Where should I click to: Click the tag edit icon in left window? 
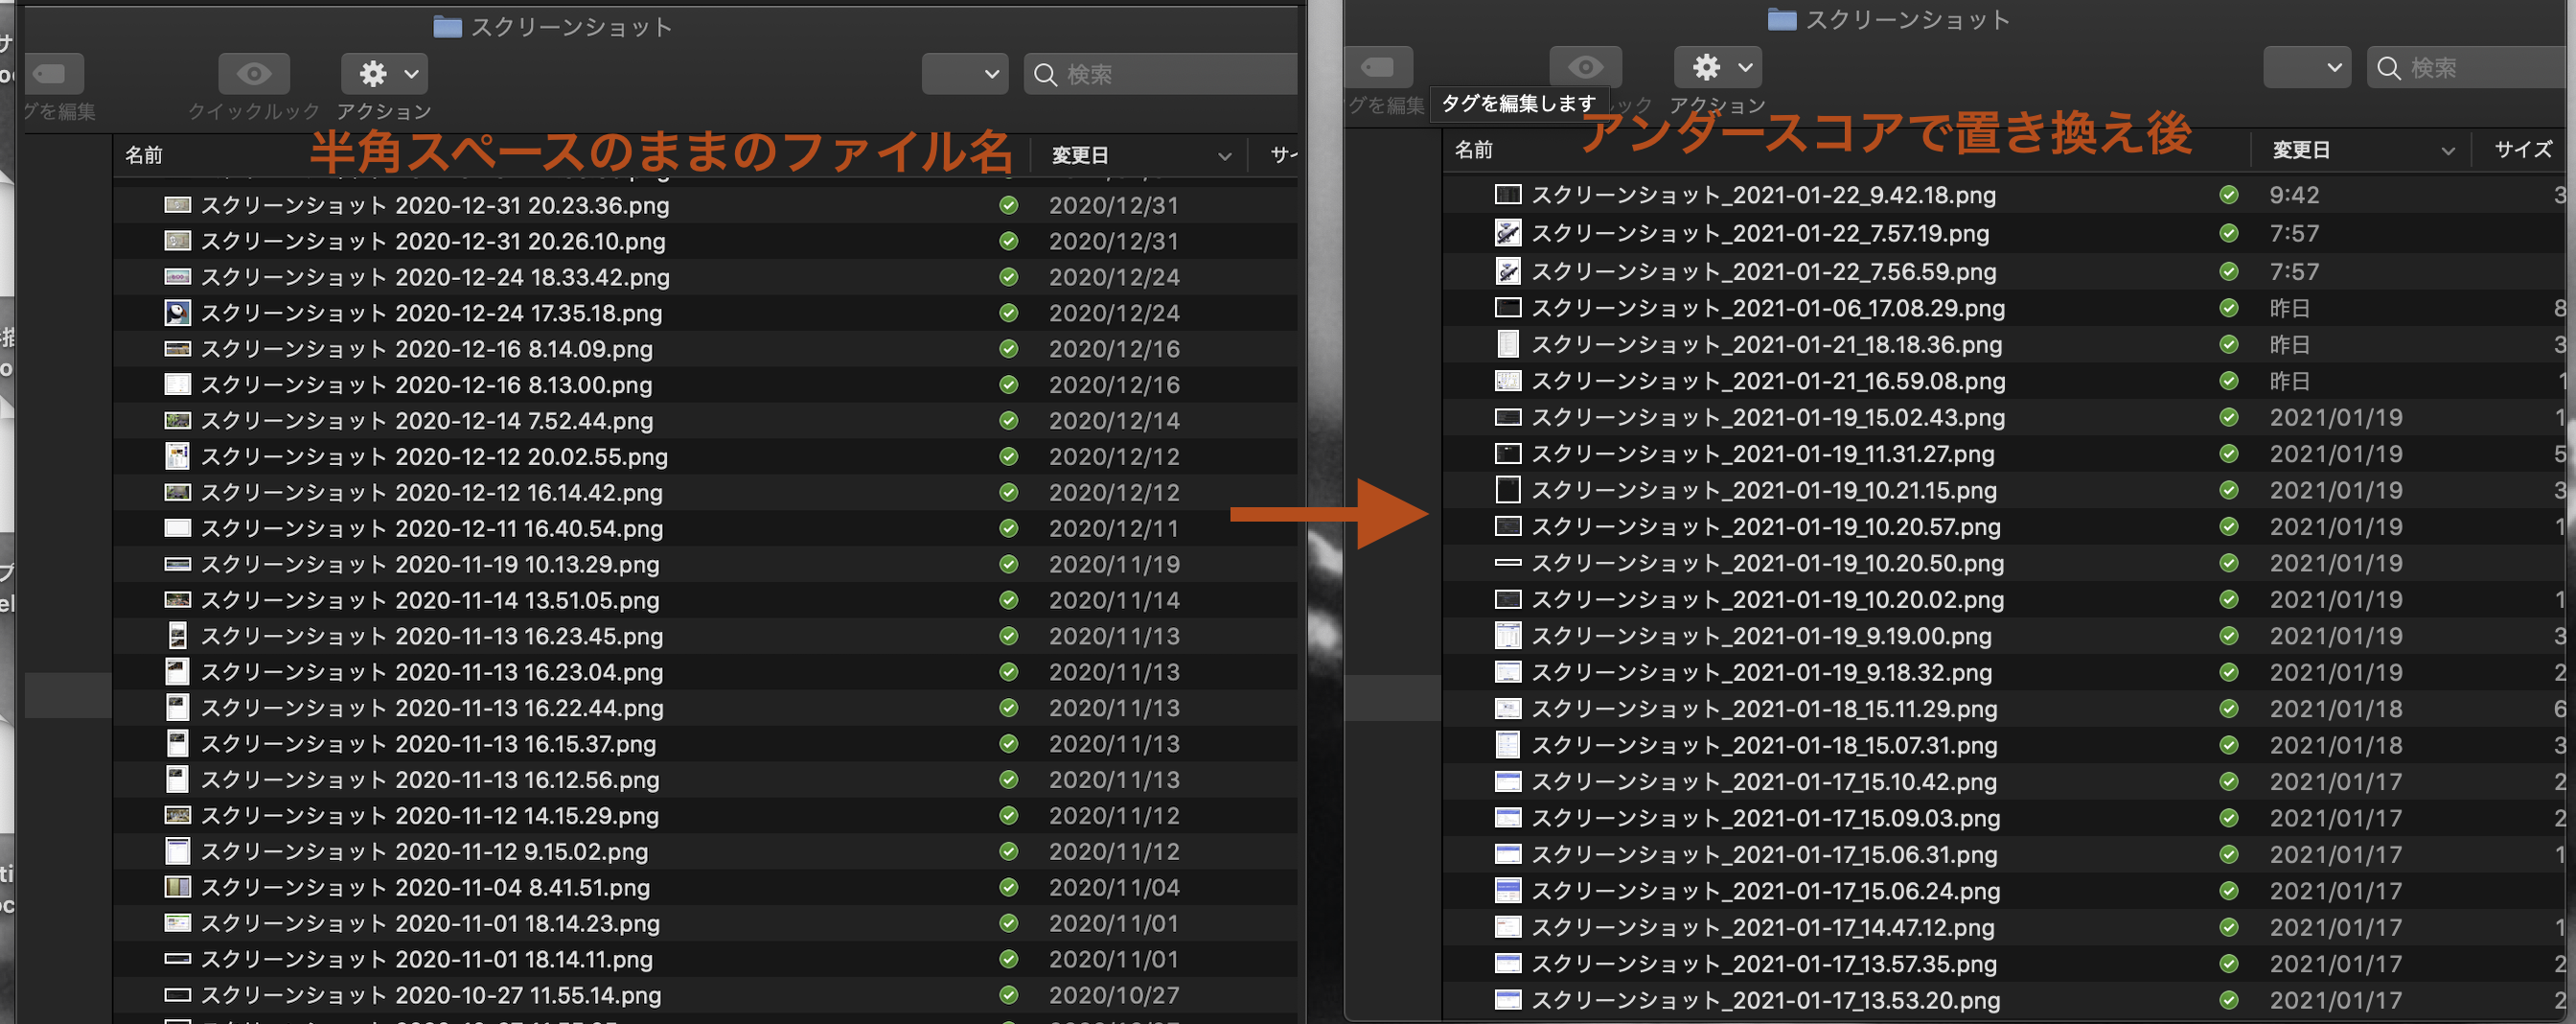tap(53, 74)
